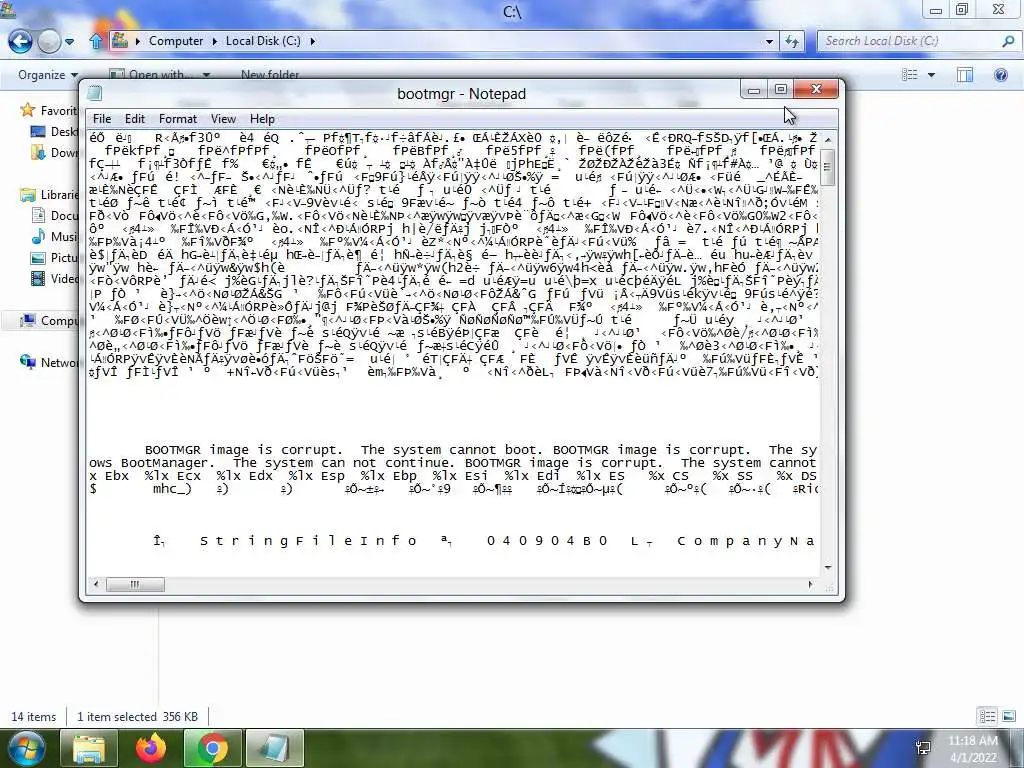The width and height of the screenshot is (1024, 768).
Task: Click the Notepad title bar icon
Action: point(95,93)
